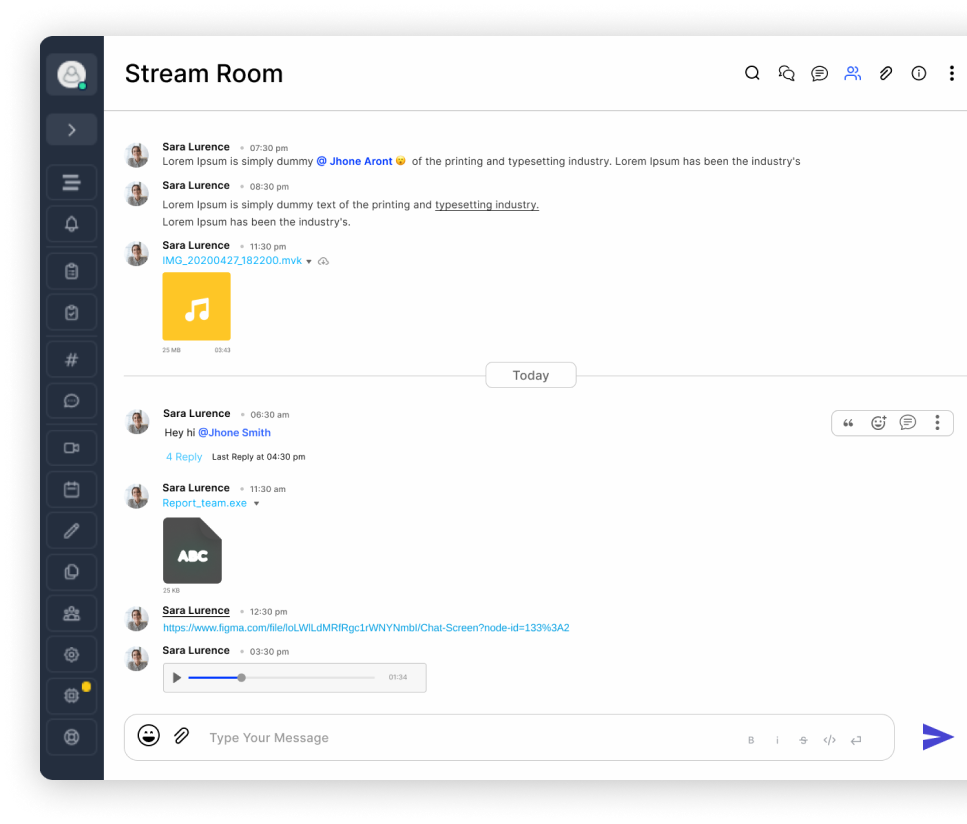The width and height of the screenshot is (967, 824).
Task: Toggle strikethrough formatting in composer
Action: click(x=803, y=740)
